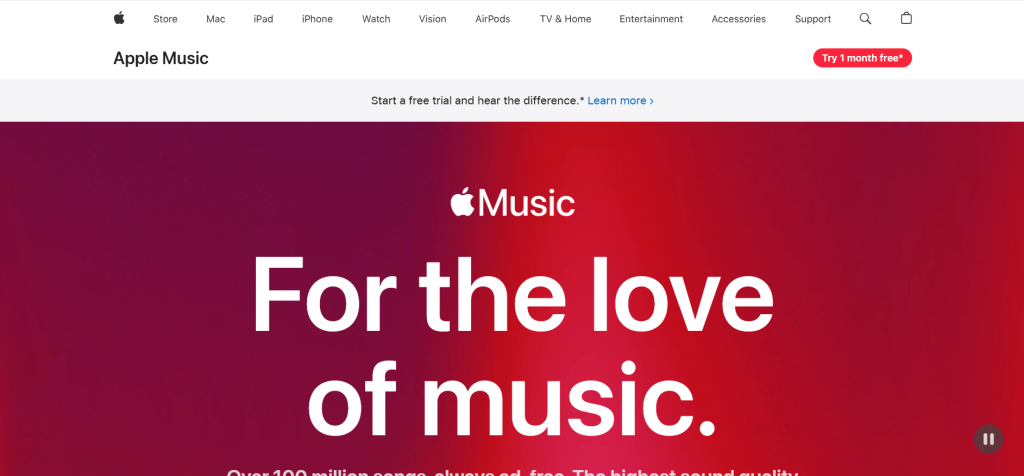This screenshot has height=476, width=1024.
Task: Open TV & Home menu
Action: [x=566, y=19]
